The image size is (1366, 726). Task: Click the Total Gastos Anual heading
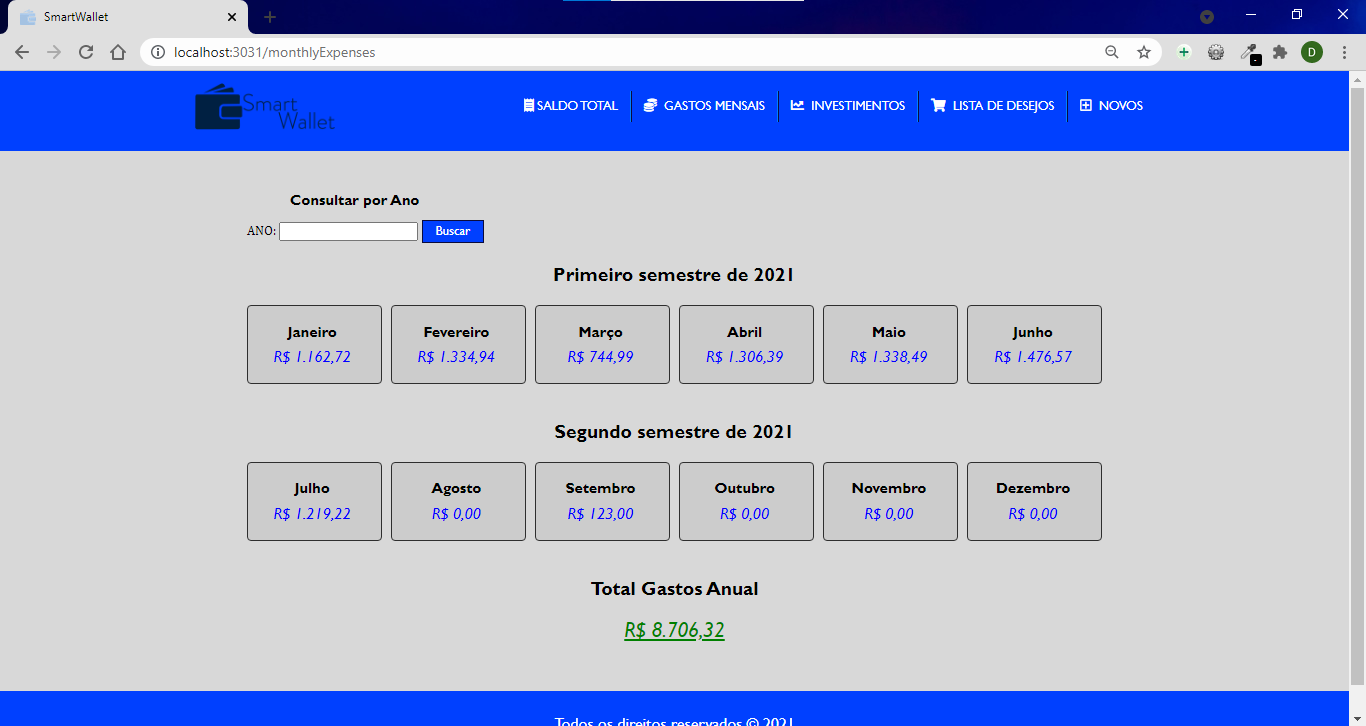674,589
